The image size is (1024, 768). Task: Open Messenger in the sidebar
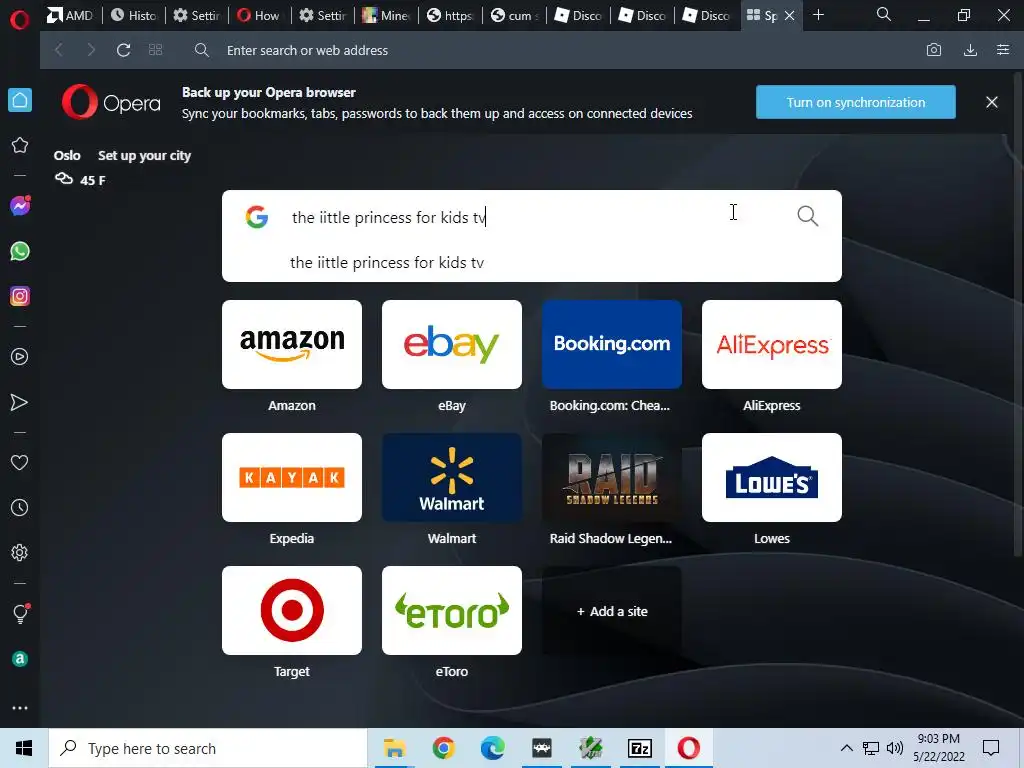pyautogui.click(x=20, y=206)
